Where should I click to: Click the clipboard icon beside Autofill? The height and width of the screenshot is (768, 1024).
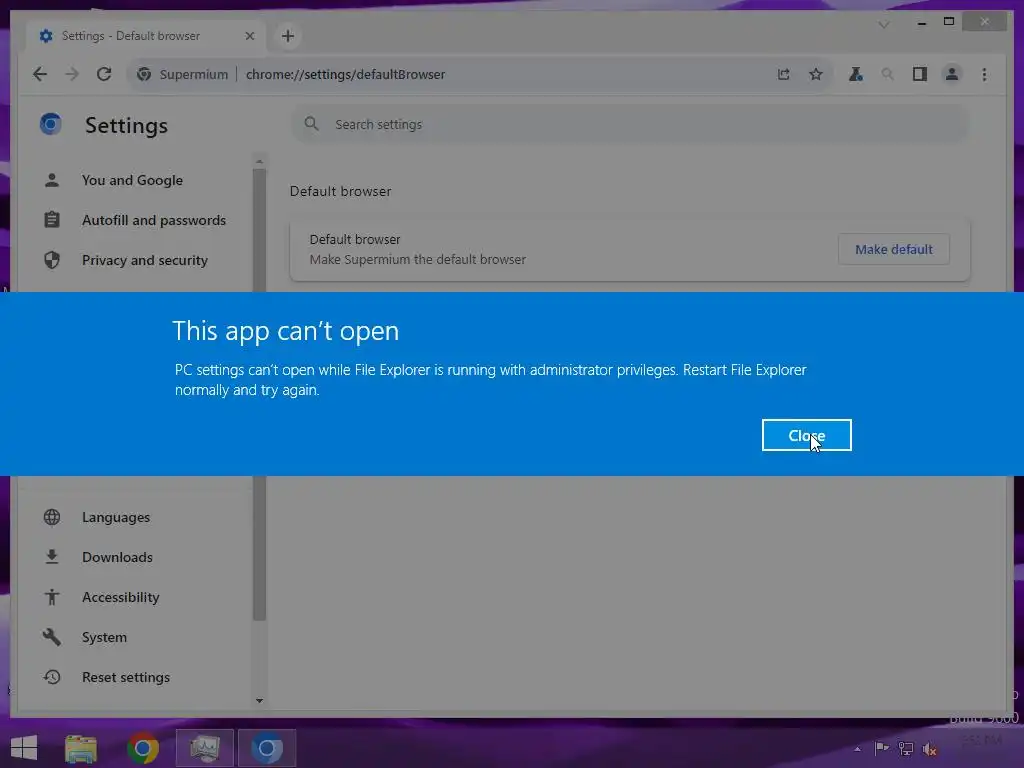pos(52,220)
